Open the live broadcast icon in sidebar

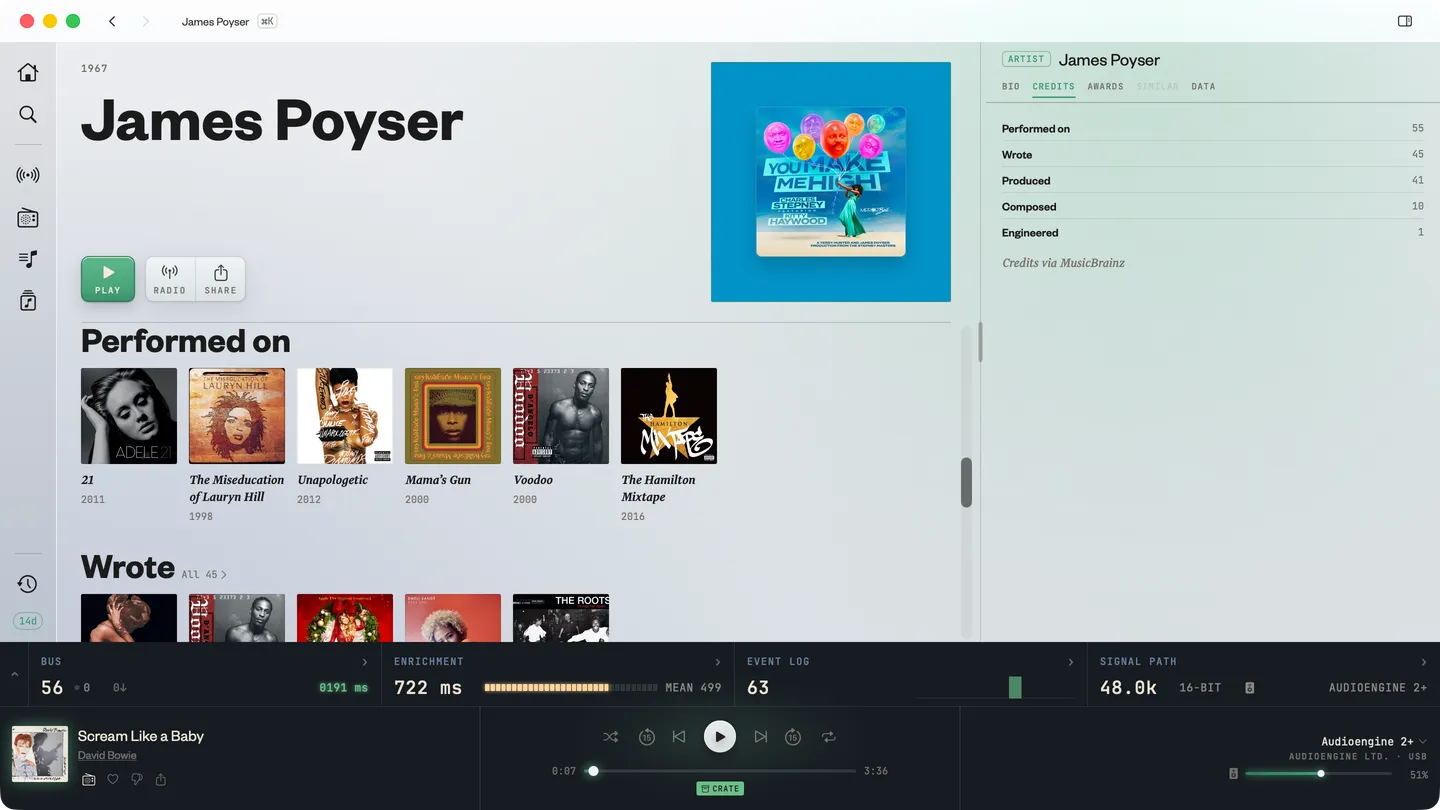28,175
